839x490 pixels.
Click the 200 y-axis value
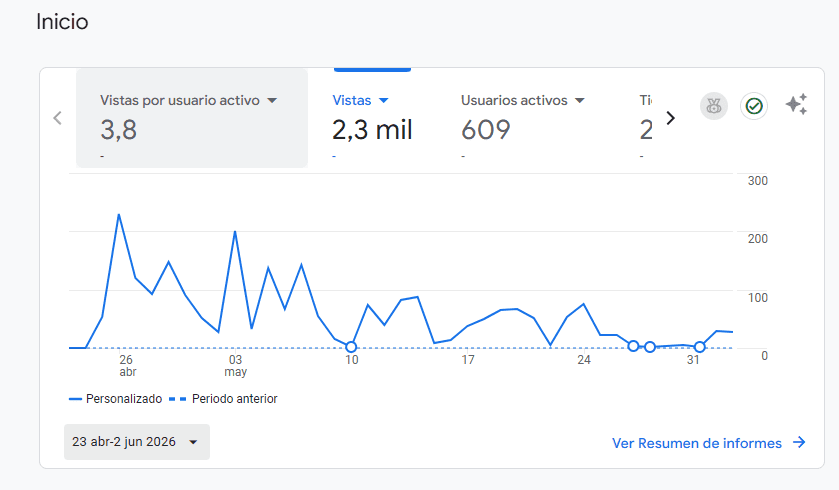point(758,239)
